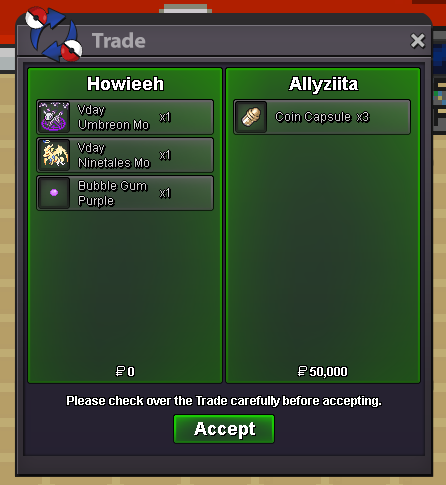Screen dimensions: 446x485
Task: Click the x1 quantity beside Umbreon mount
Action: (x=165, y=117)
